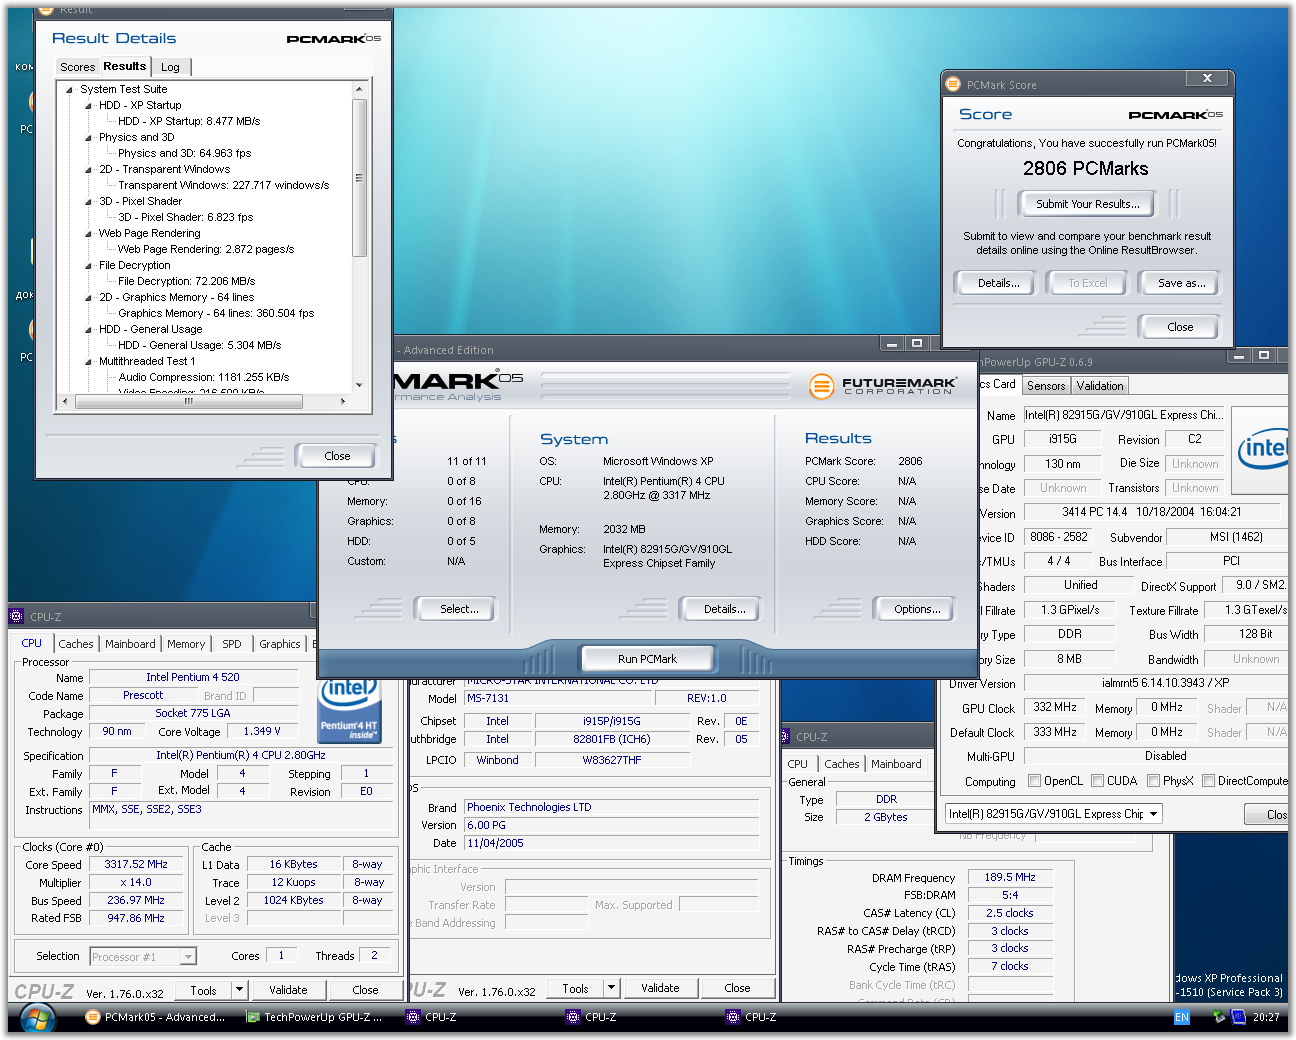Collapse 2D - Transparent Windows node
1296x1040 pixels.
point(88,170)
